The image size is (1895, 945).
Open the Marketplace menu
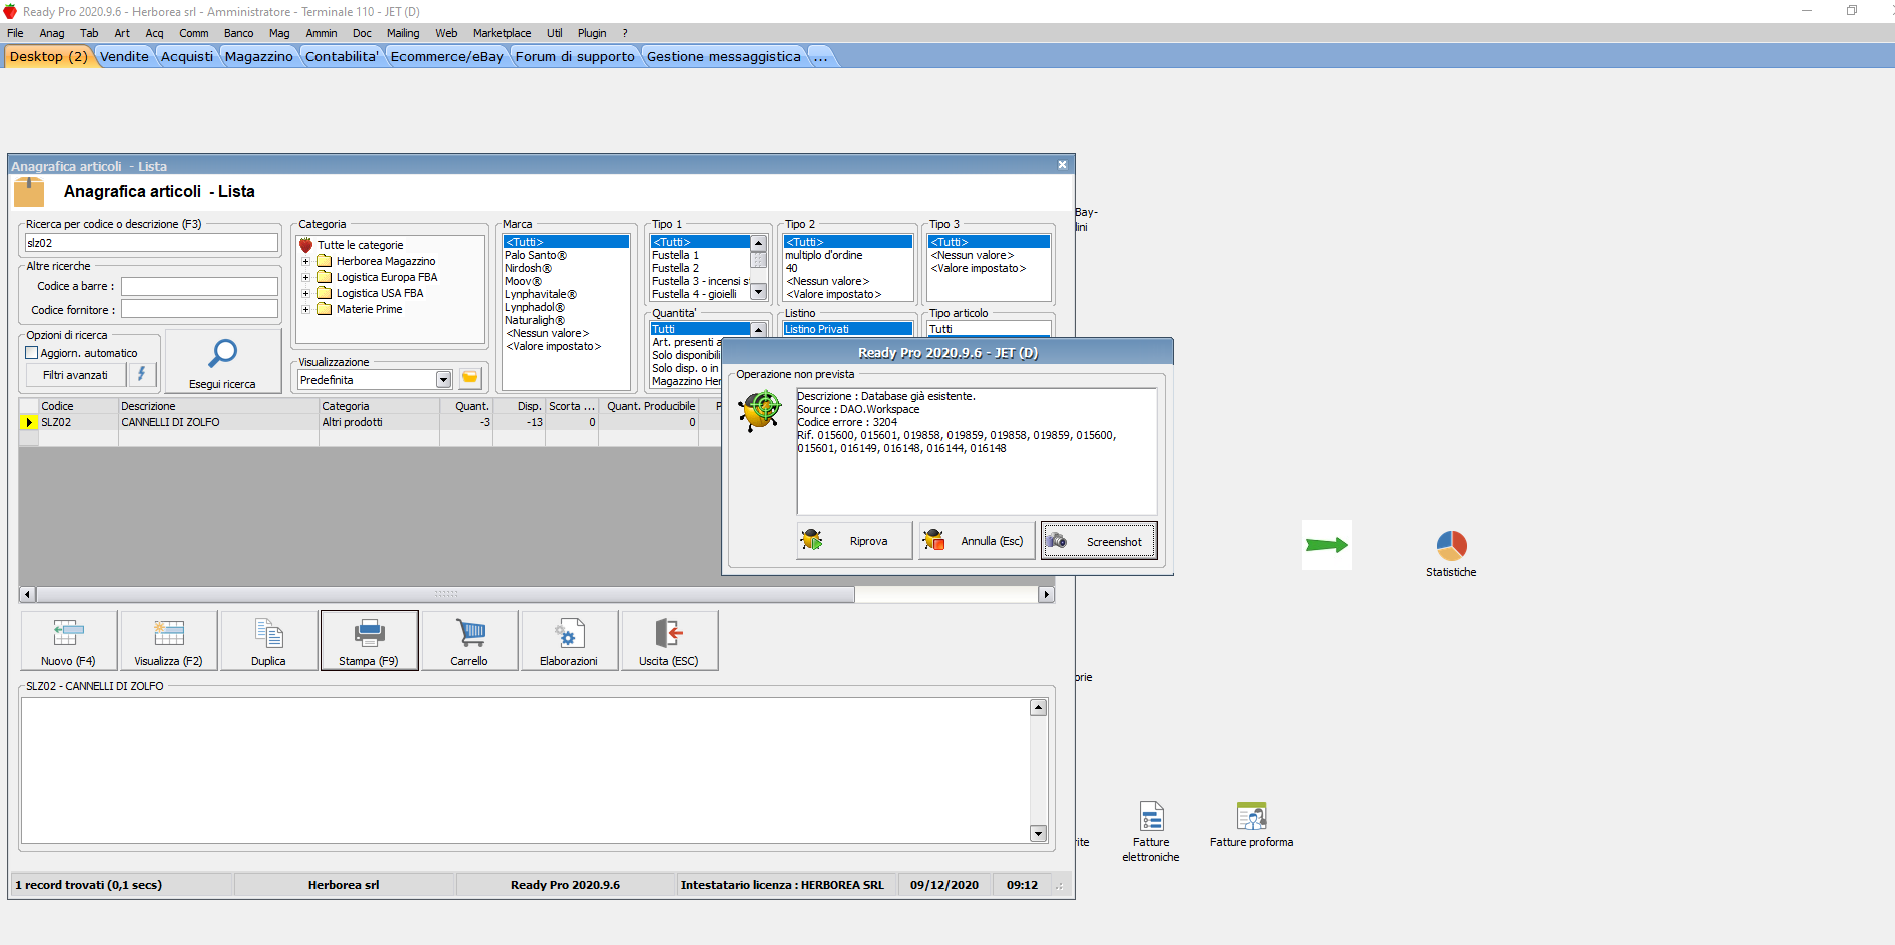point(502,33)
